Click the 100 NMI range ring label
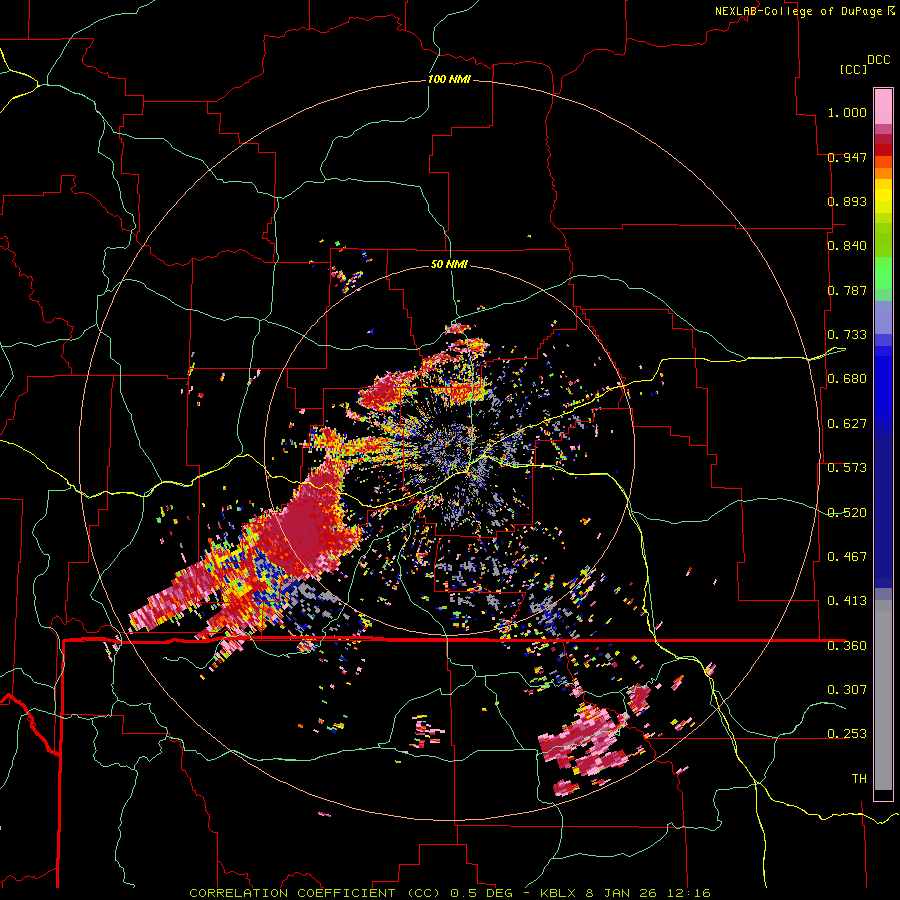Image resolution: width=900 pixels, height=900 pixels. click(x=449, y=79)
